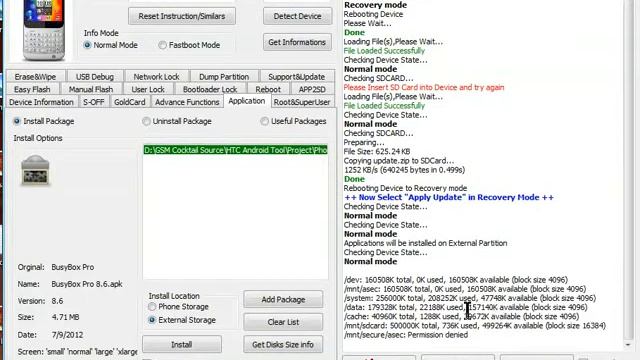Click Get Informations button
Screen dimensions: 640x360
(x=297, y=42)
